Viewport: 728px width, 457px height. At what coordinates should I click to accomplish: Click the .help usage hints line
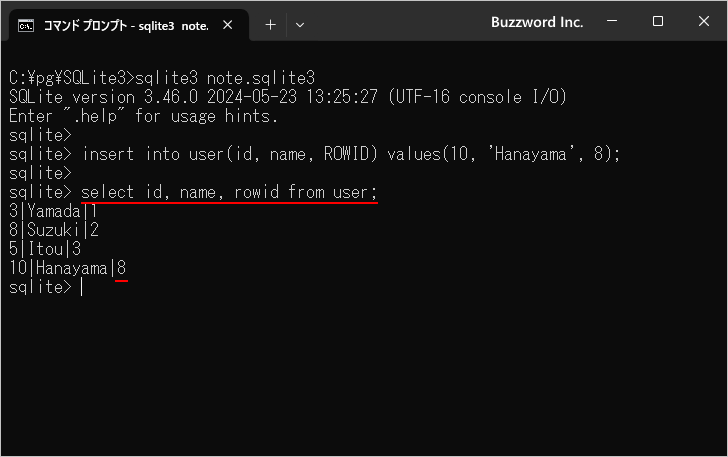pos(143,116)
